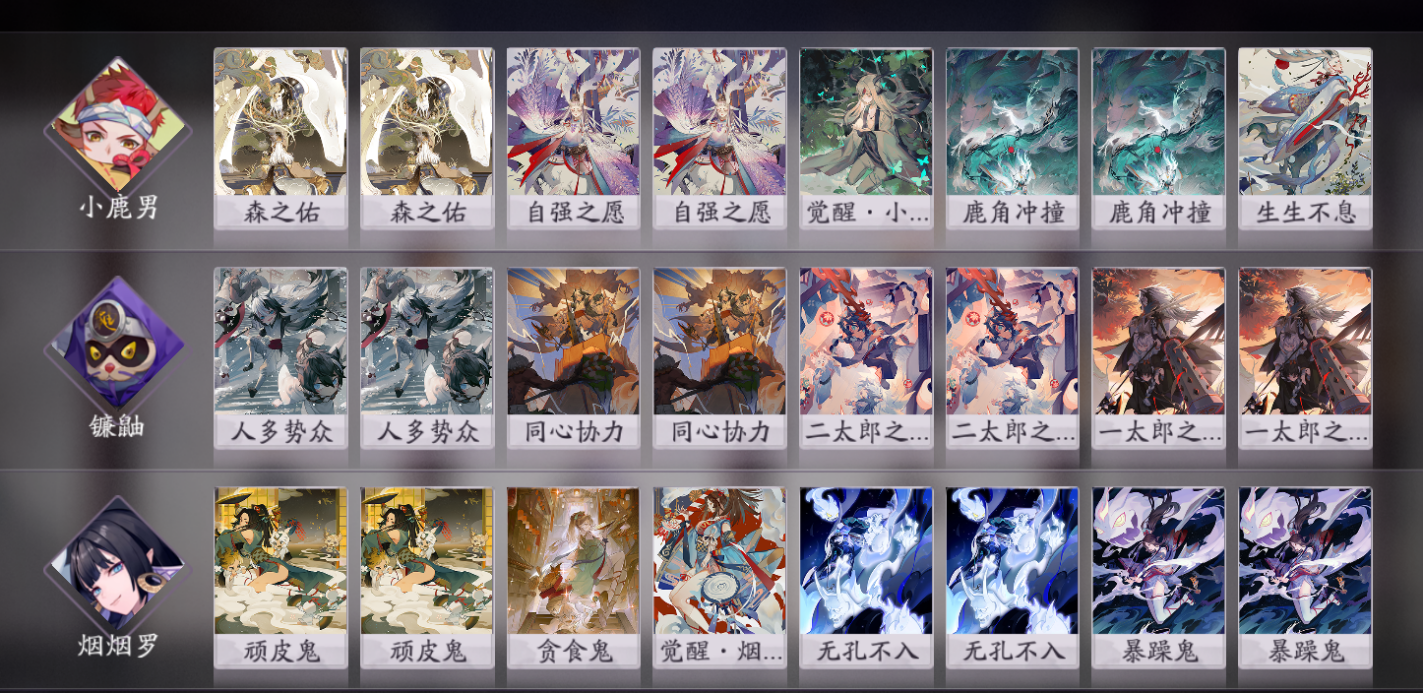
Task: Select the left 自强之愿 card
Action: pyautogui.click(x=573, y=139)
